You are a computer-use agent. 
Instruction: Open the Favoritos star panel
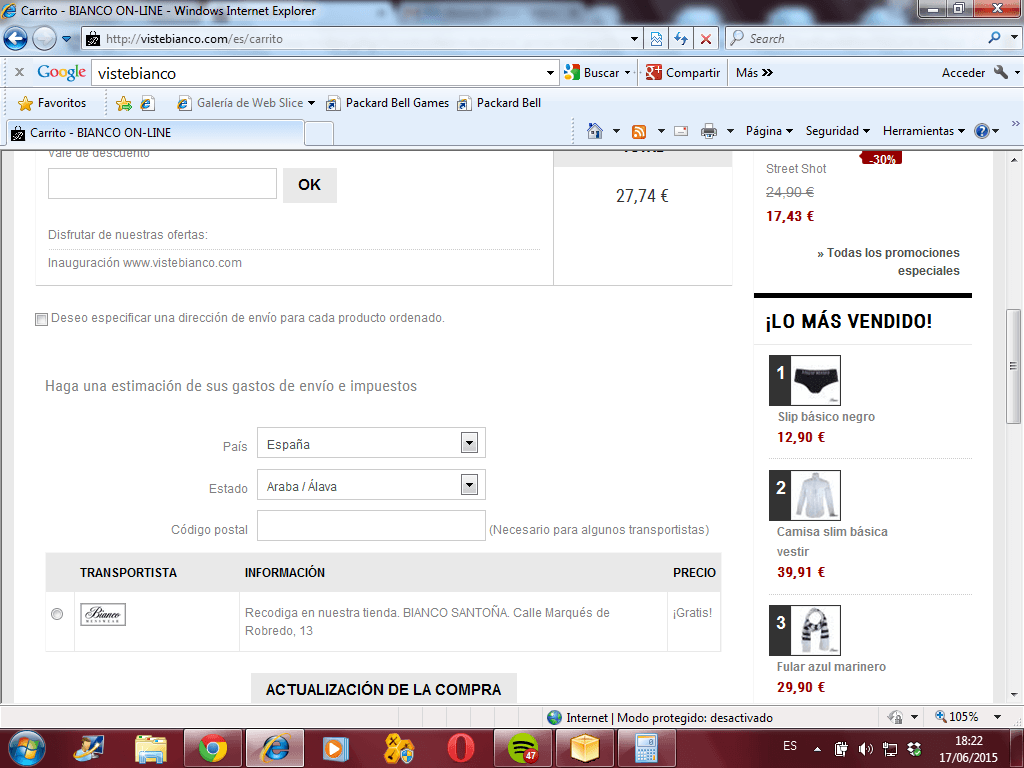(52, 103)
